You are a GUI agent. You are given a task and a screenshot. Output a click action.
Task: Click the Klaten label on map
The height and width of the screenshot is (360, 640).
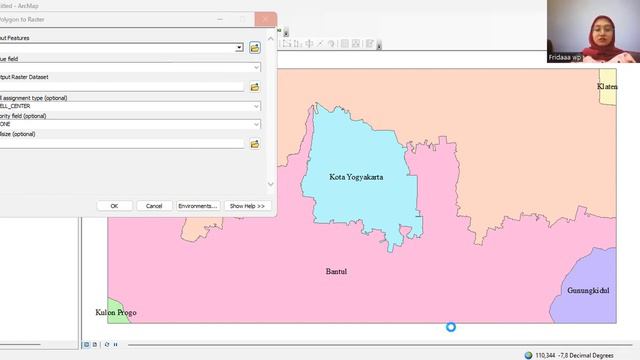607,87
